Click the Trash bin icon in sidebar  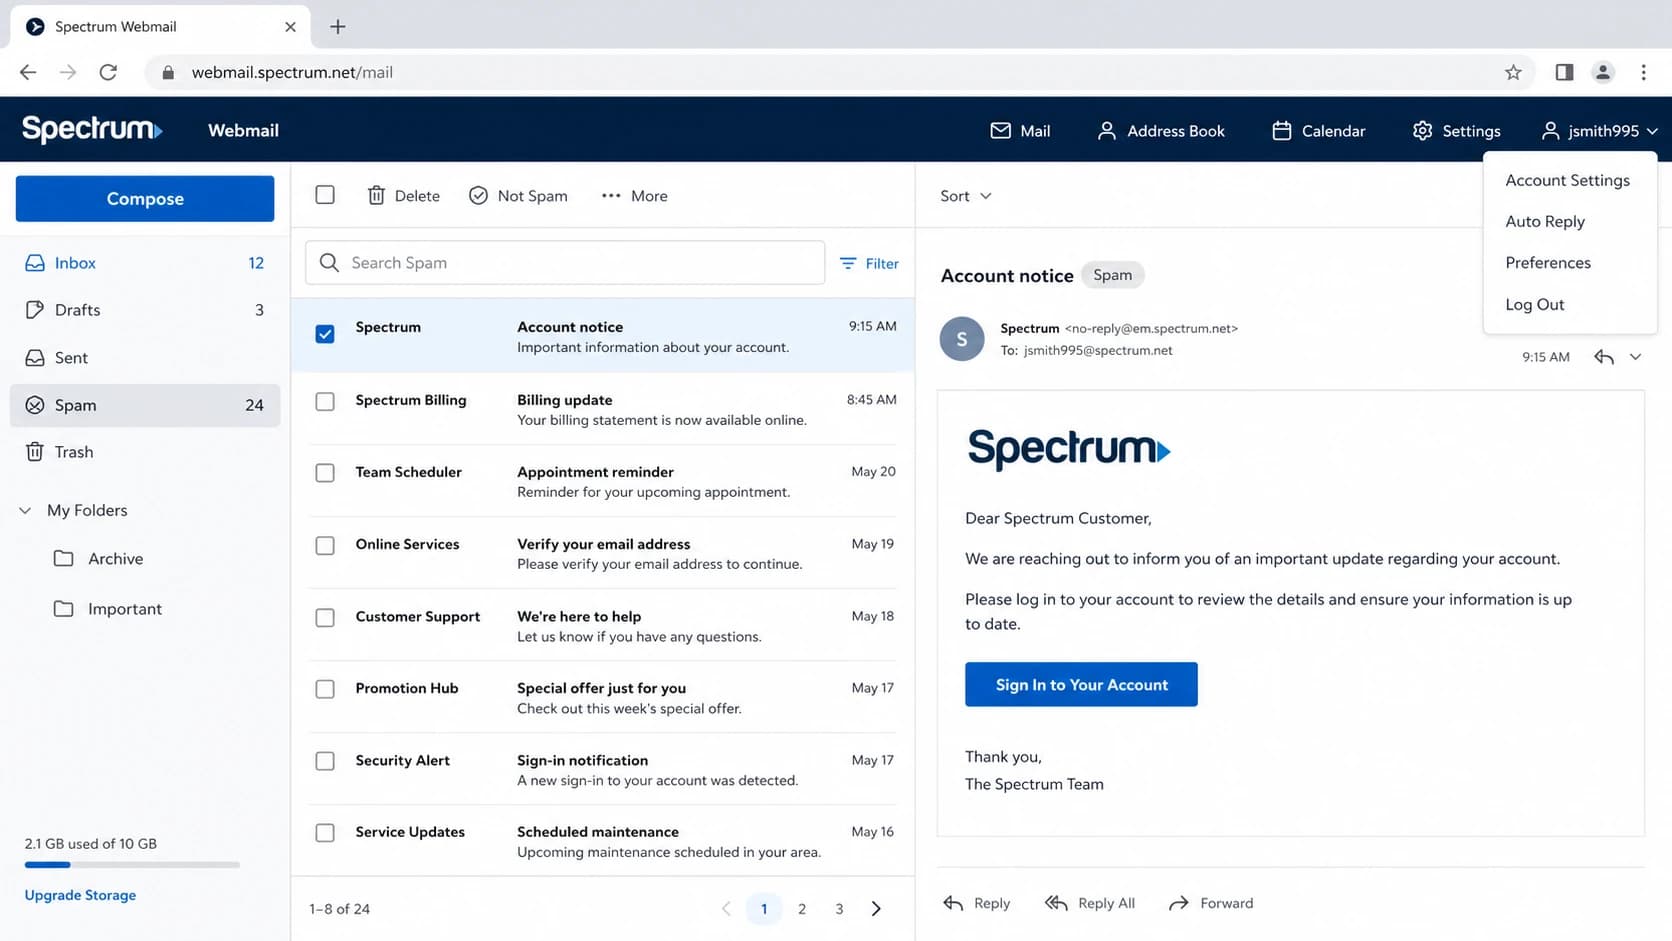coord(35,452)
